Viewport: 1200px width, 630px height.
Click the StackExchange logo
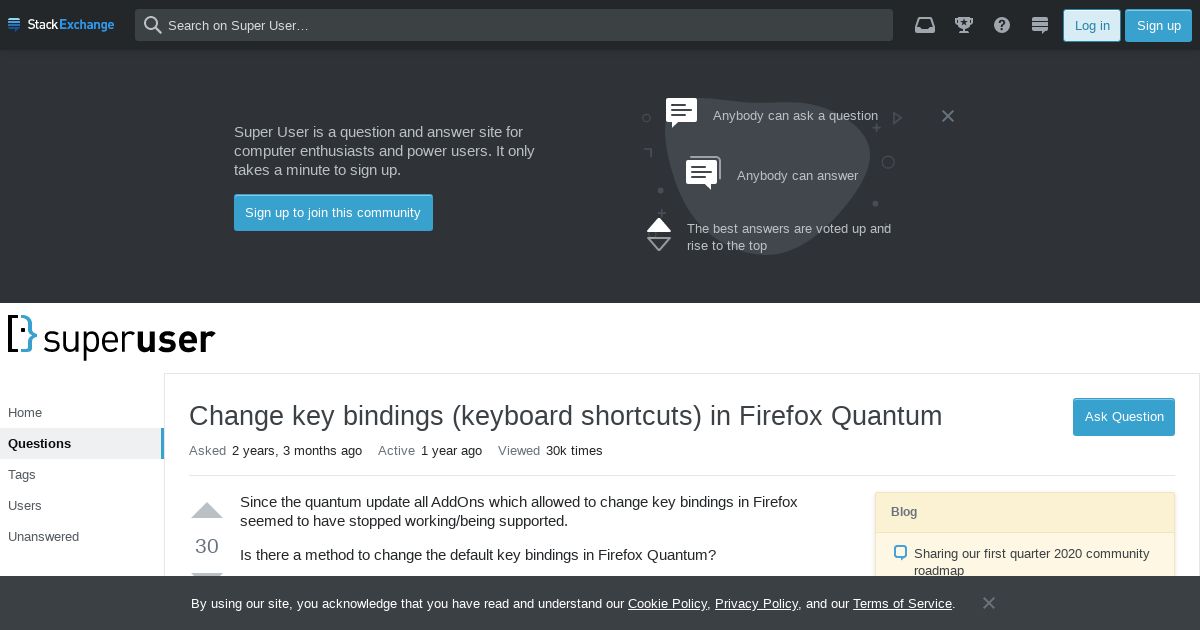point(61,25)
